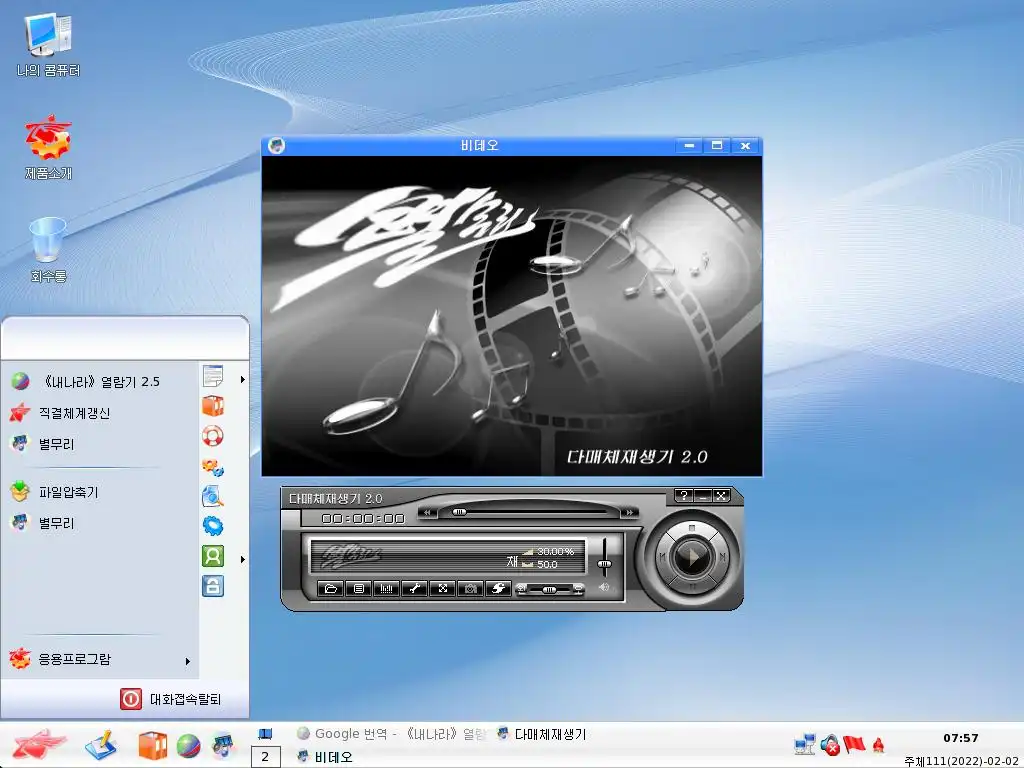Screen dimensions: 1024x768
Task: Click the 50.0 balance readout
Action: click(547, 564)
